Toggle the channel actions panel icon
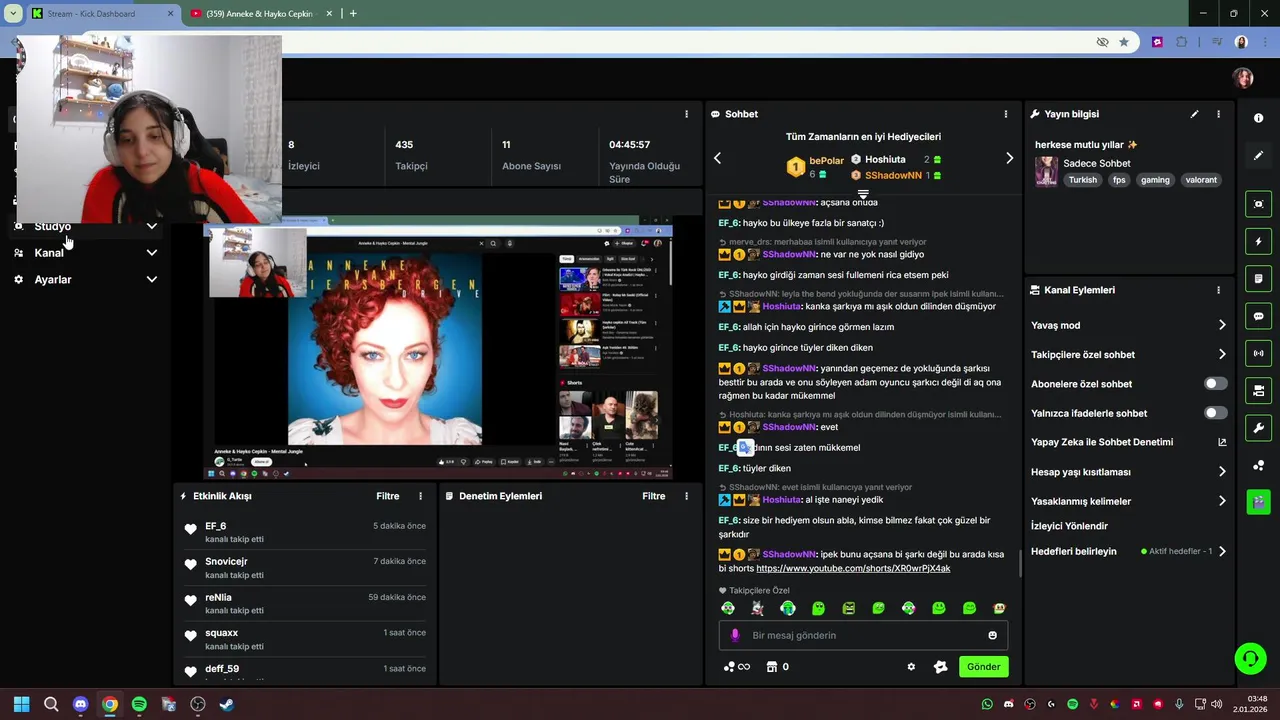 (x=1258, y=390)
